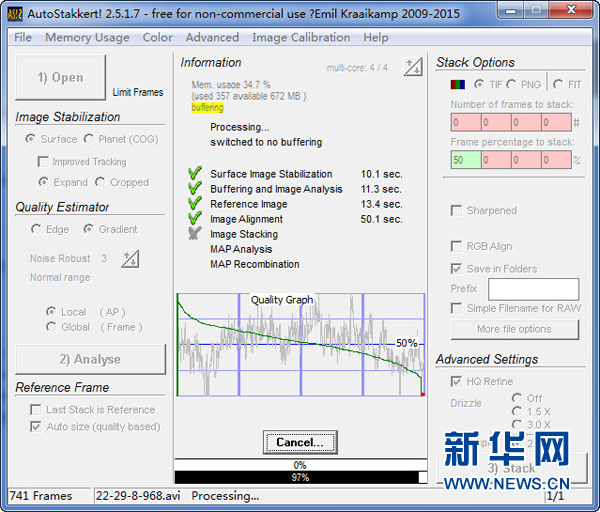Viewport: 600px width, 512px height.
Task: Toggle Simple Filename for RAW checkbox
Action: (456, 308)
